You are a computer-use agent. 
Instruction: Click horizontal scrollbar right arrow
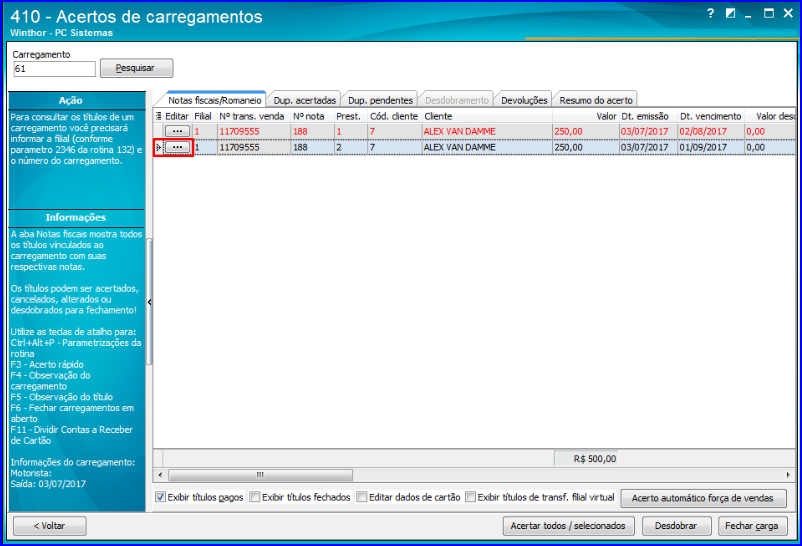(x=788, y=475)
